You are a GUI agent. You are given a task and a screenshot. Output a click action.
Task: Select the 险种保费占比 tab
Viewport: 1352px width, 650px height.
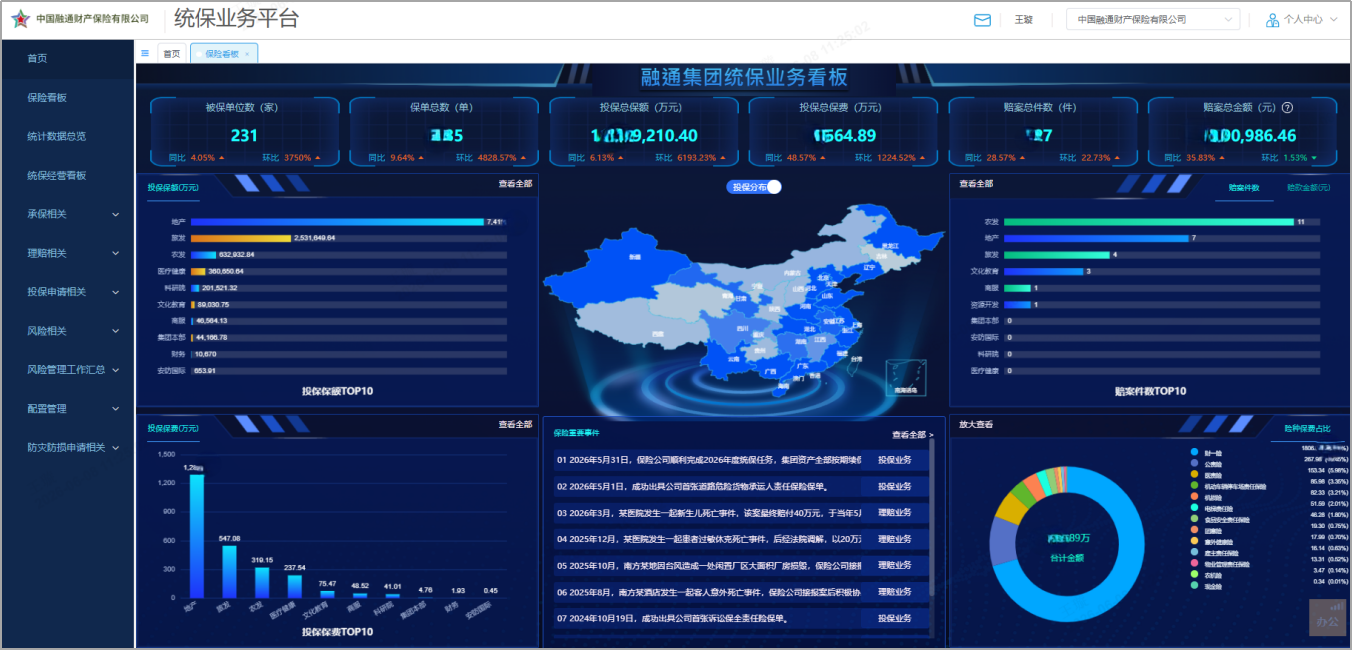(x=1307, y=429)
